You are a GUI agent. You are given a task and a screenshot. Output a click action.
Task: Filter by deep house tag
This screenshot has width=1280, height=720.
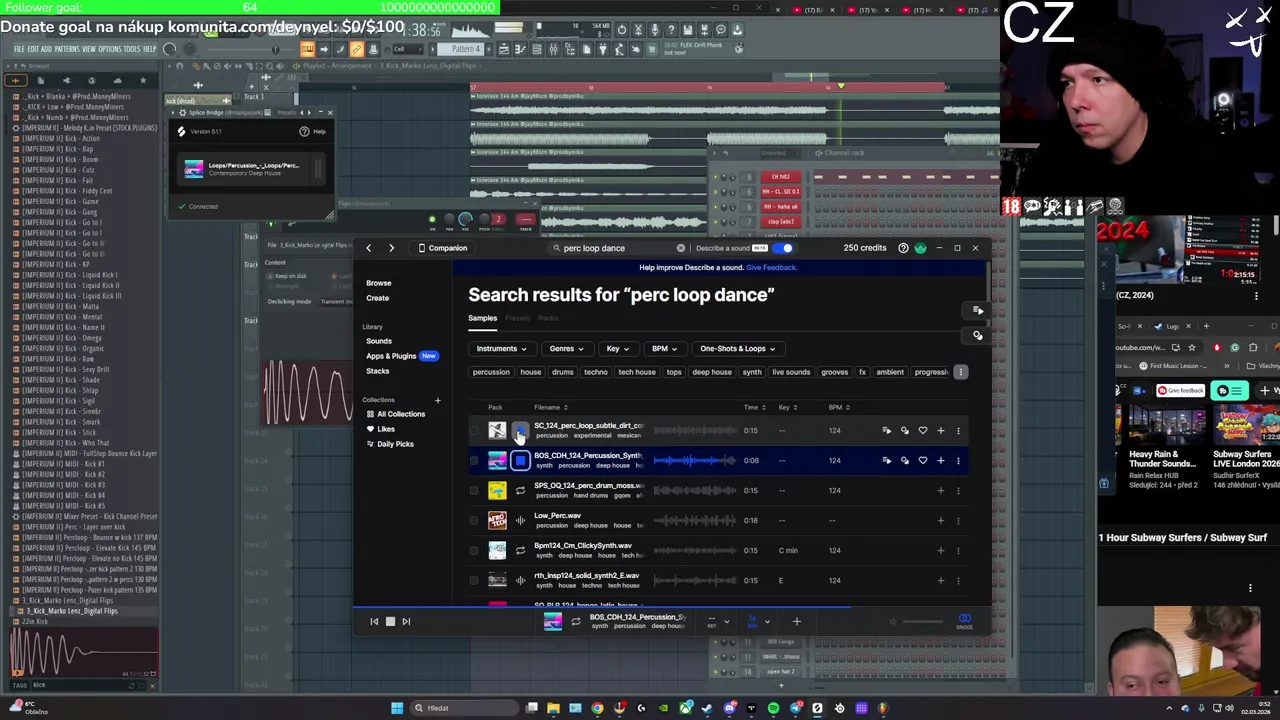712,372
